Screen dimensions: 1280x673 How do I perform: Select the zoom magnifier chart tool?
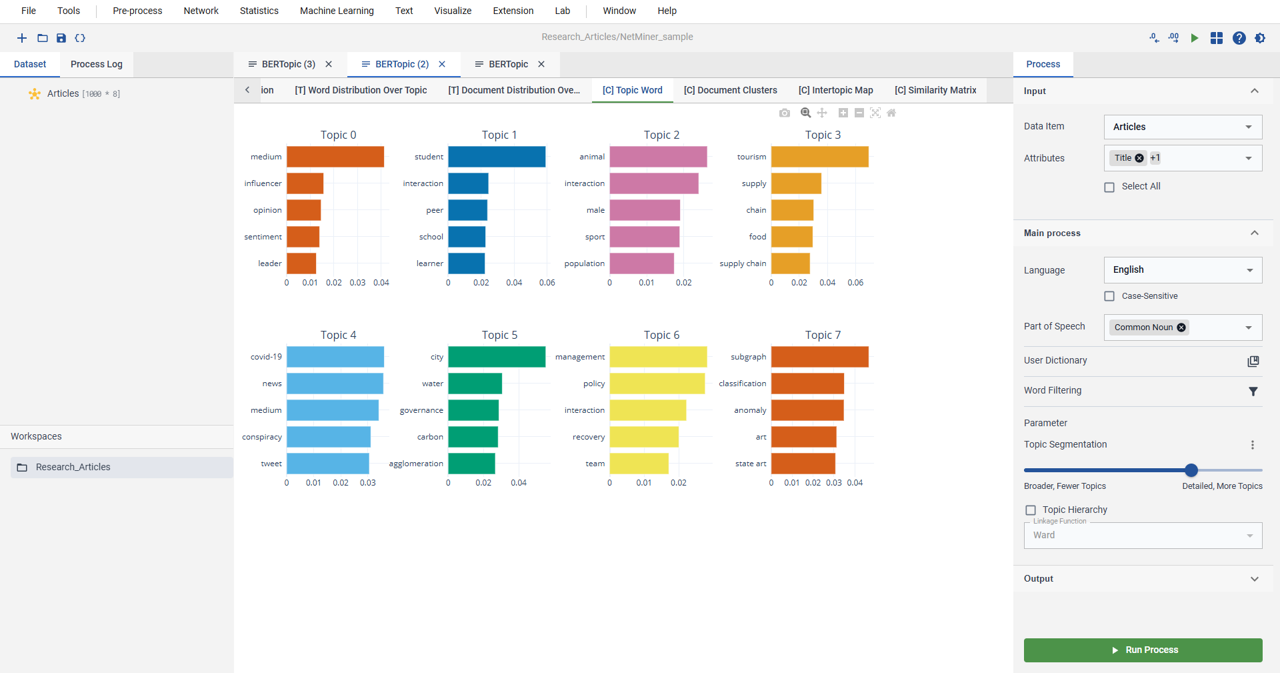805,113
